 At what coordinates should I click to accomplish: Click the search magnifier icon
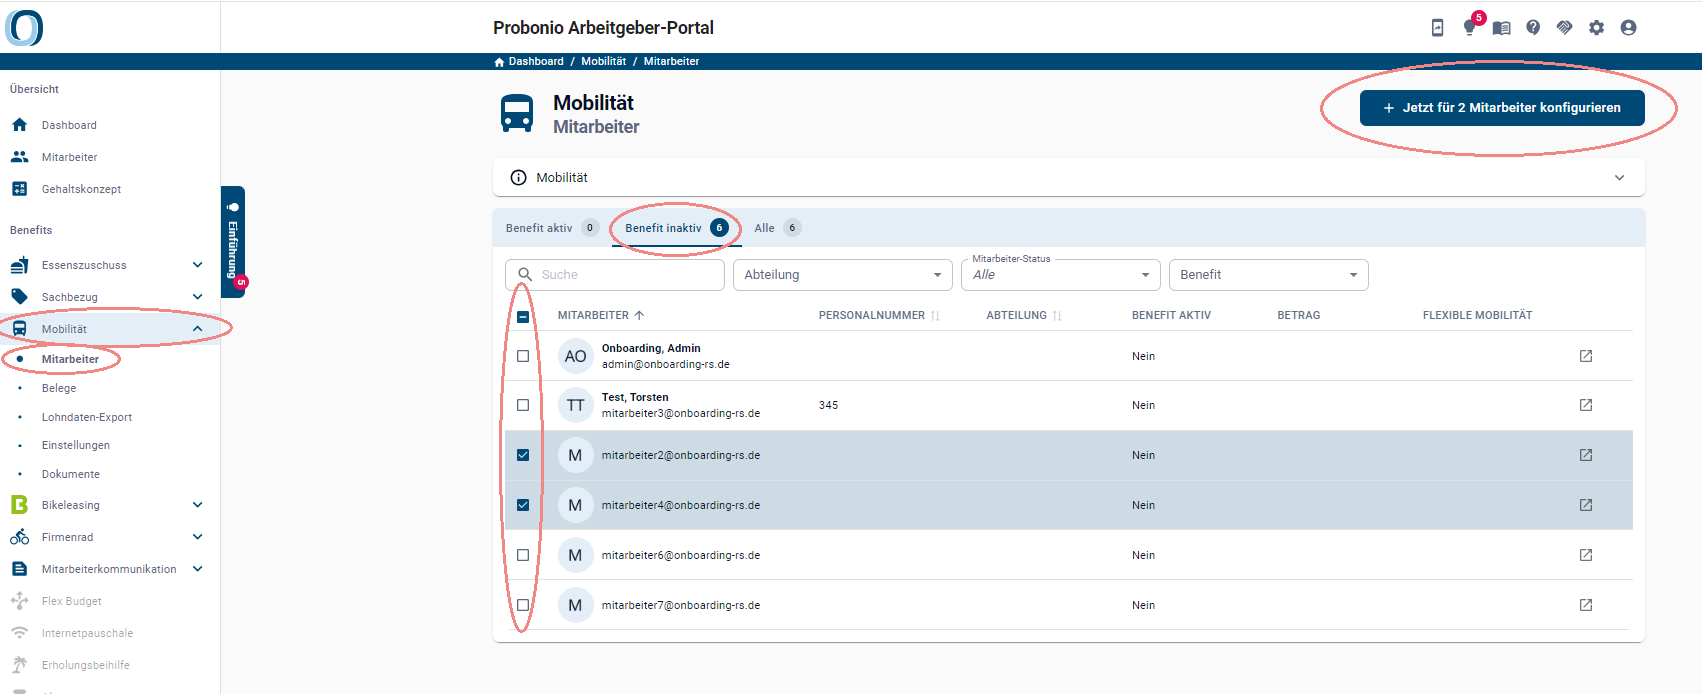[x=525, y=274]
